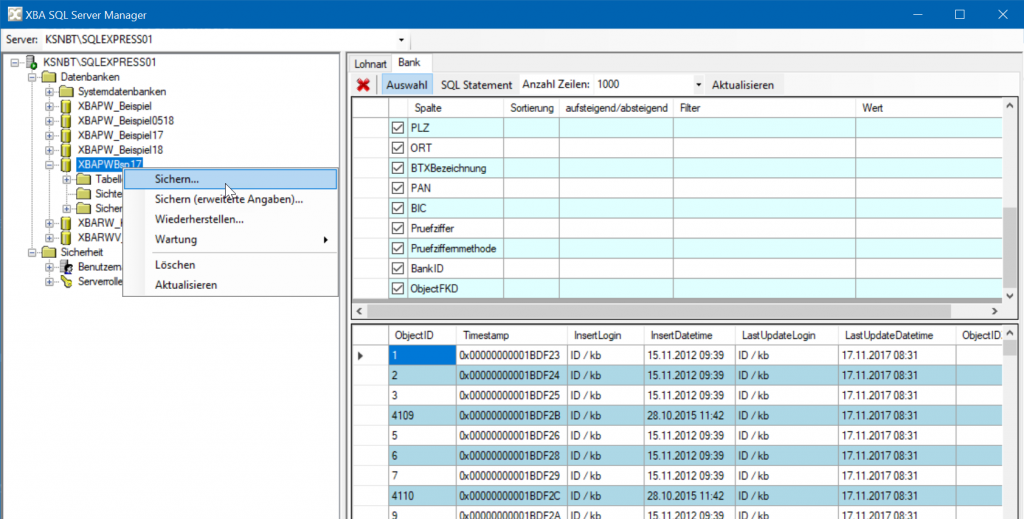Click the XBAPW_Beispiel database icon
1024x519 pixels.
click(x=67, y=106)
